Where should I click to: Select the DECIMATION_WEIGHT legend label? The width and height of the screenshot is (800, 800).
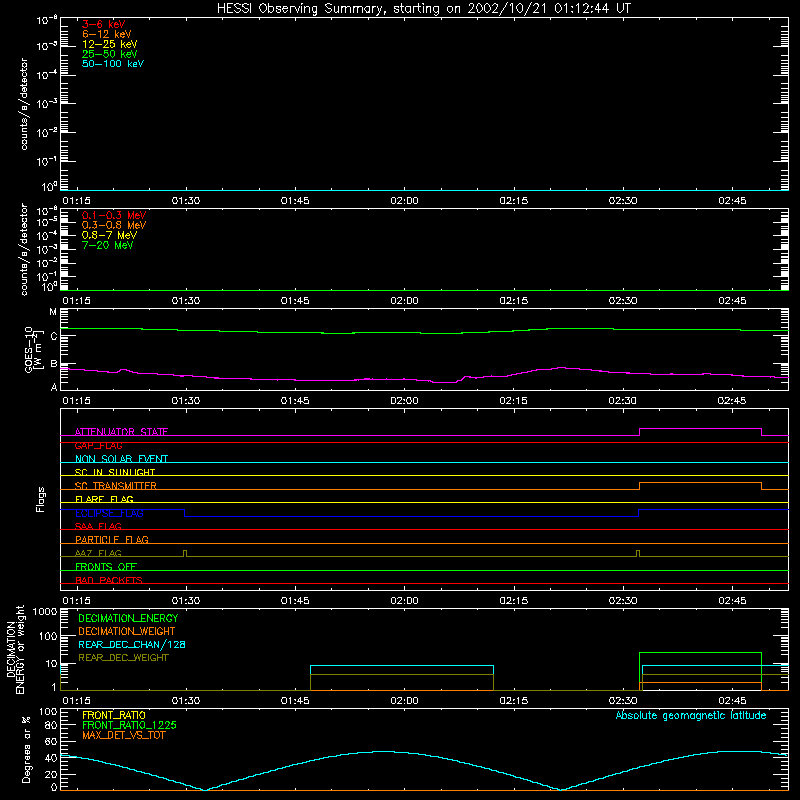[127, 632]
